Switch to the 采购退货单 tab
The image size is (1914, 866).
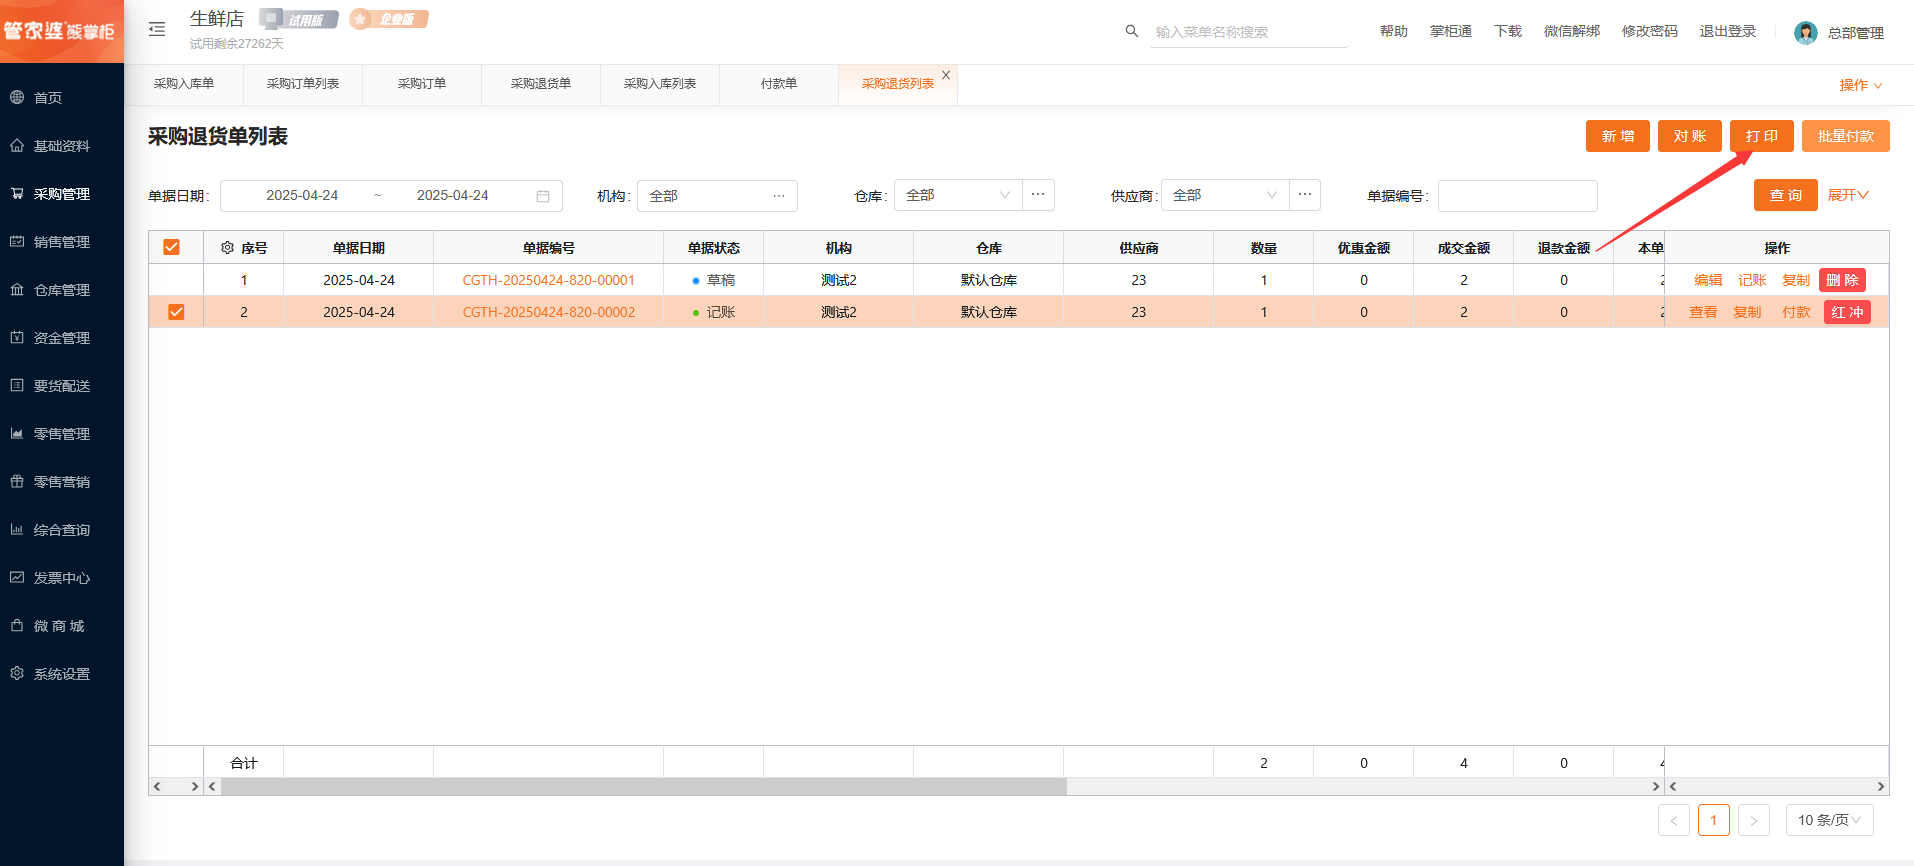point(541,84)
